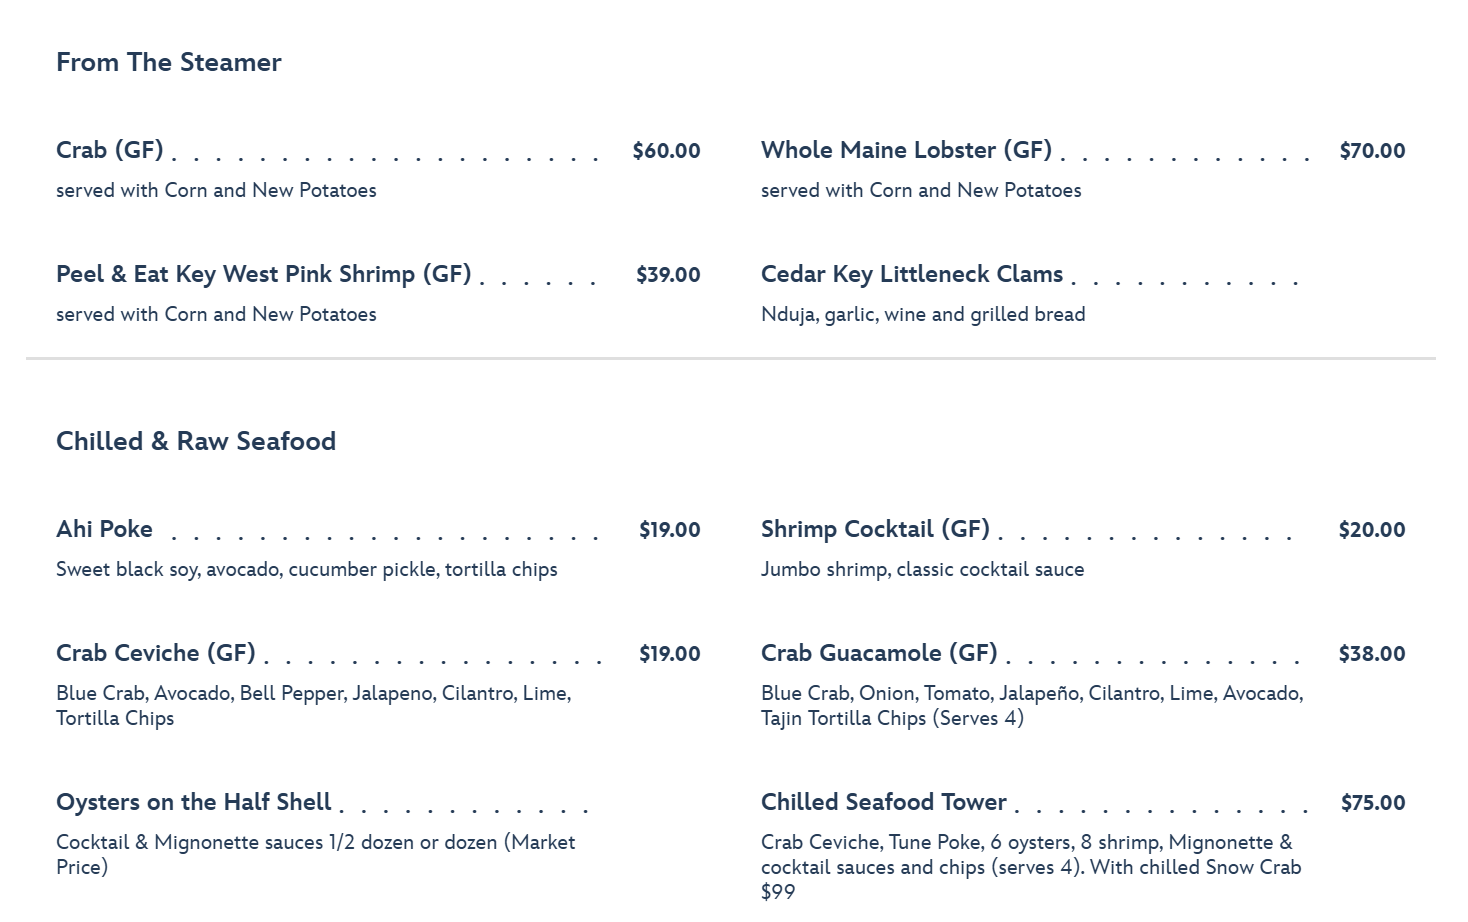Click the $20.00 Shrimp Cocktail price
The image size is (1468, 922).
tap(1372, 530)
